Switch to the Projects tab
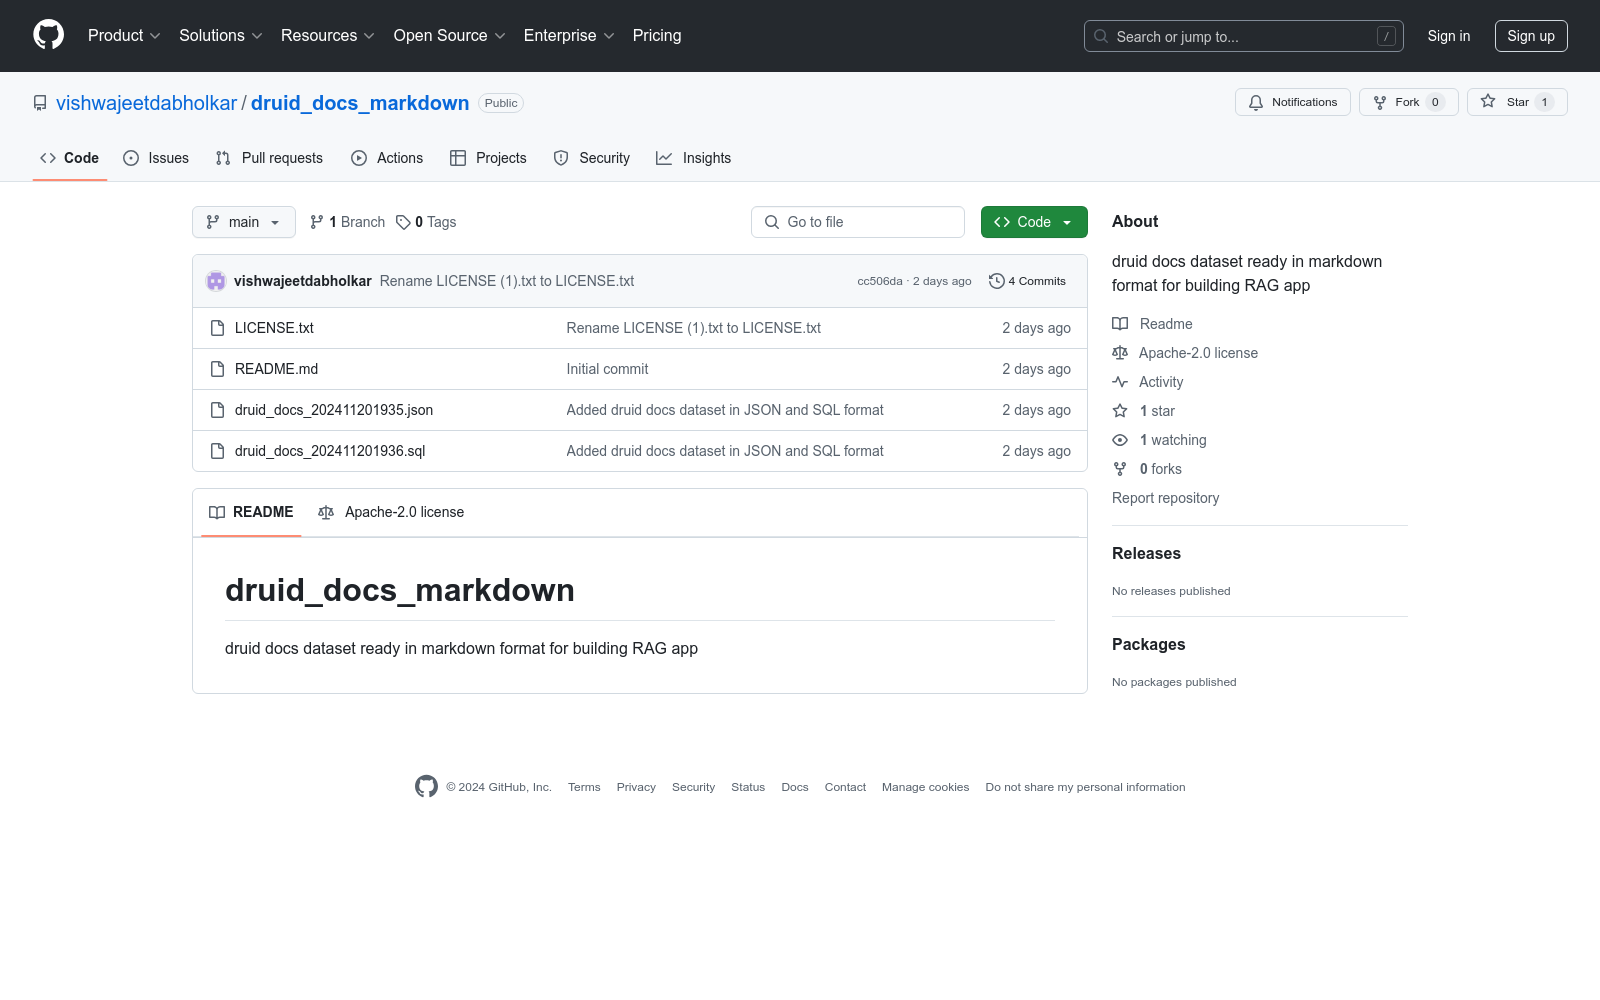The height and width of the screenshot is (1000, 1600). 488,158
